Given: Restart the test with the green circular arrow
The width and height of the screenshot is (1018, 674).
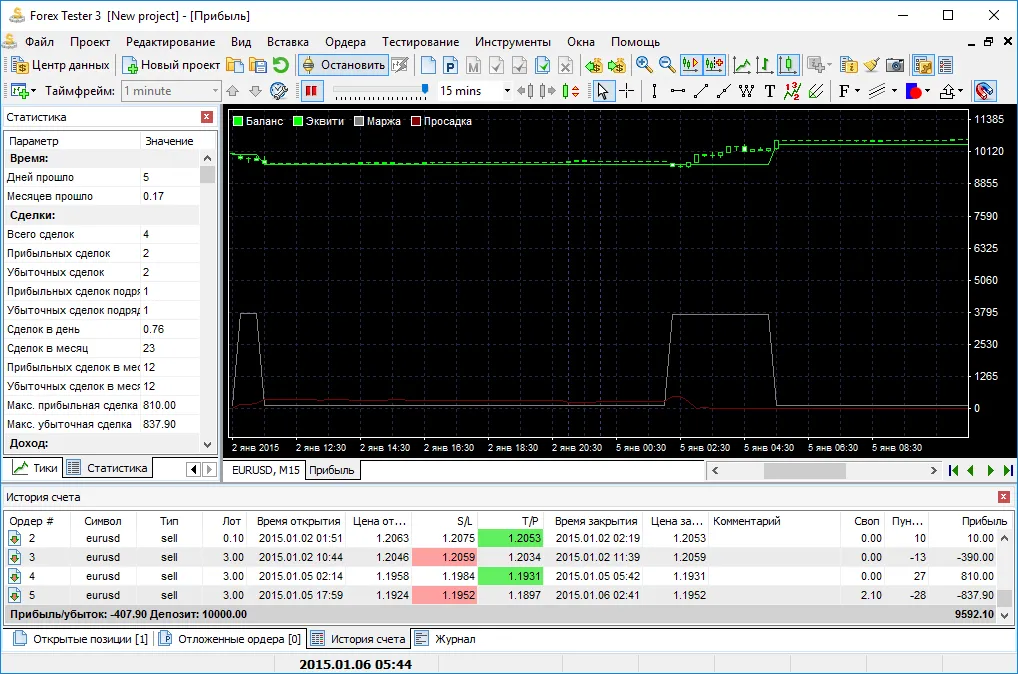Looking at the screenshot, I should pos(280,65).
